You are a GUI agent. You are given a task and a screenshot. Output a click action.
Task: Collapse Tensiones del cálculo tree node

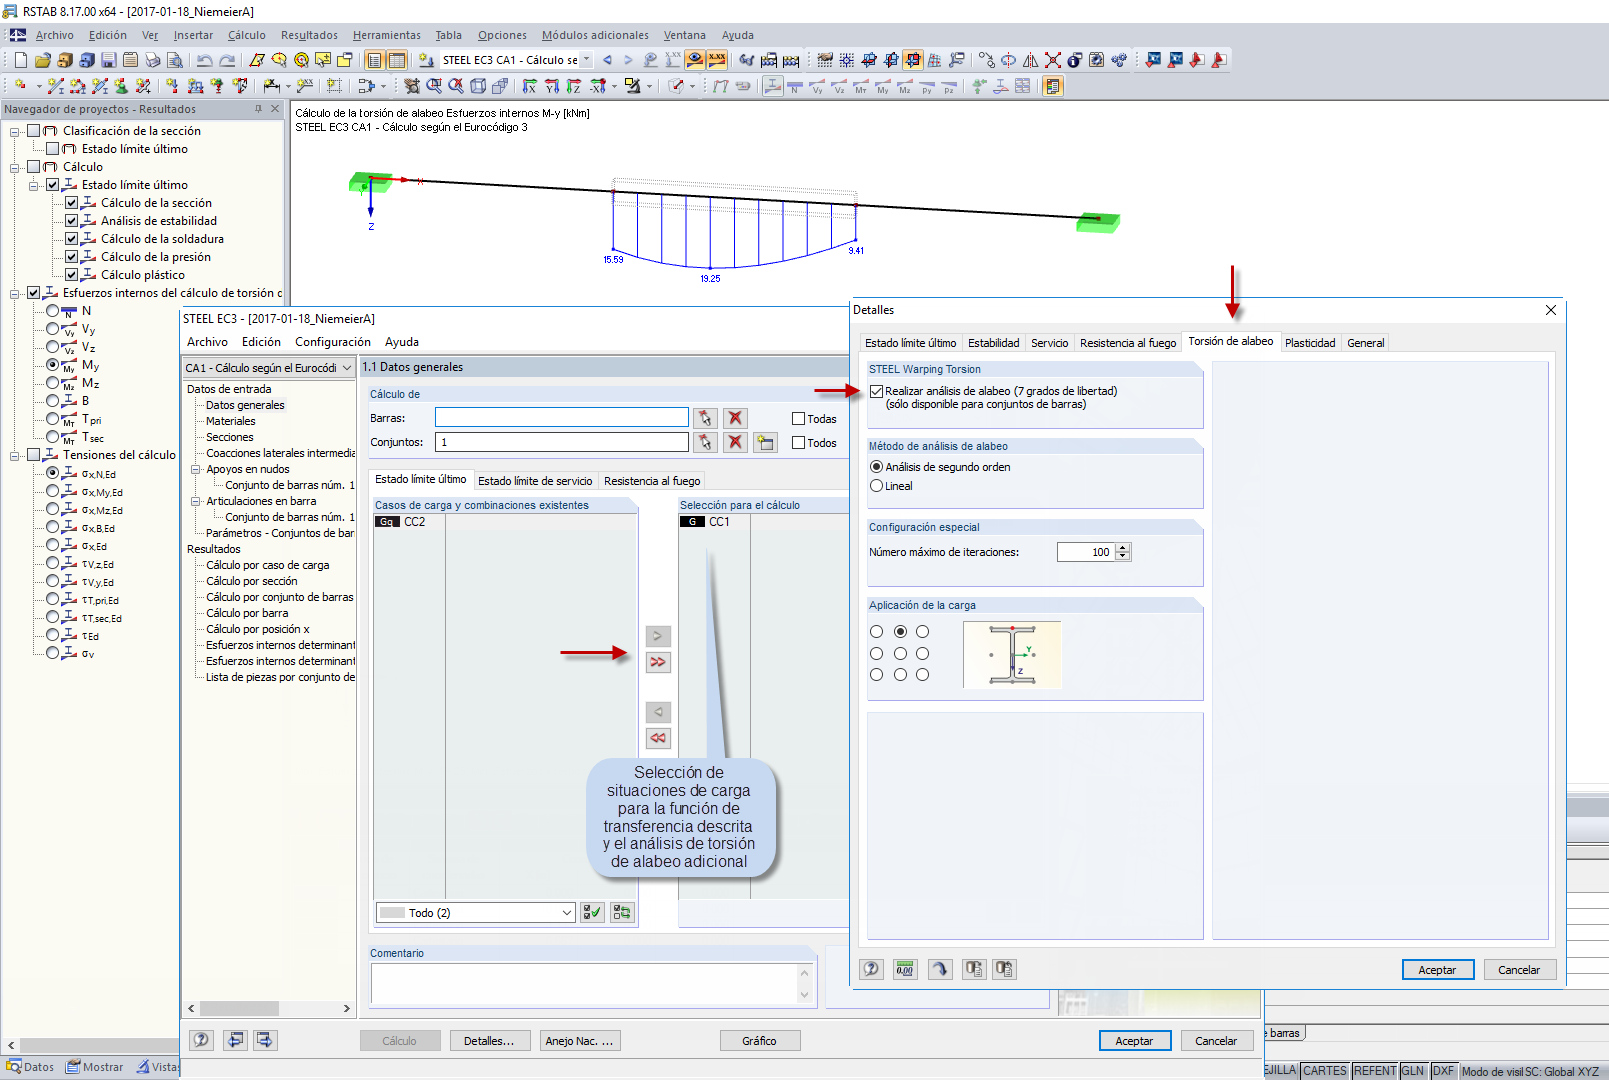(15, 455)
